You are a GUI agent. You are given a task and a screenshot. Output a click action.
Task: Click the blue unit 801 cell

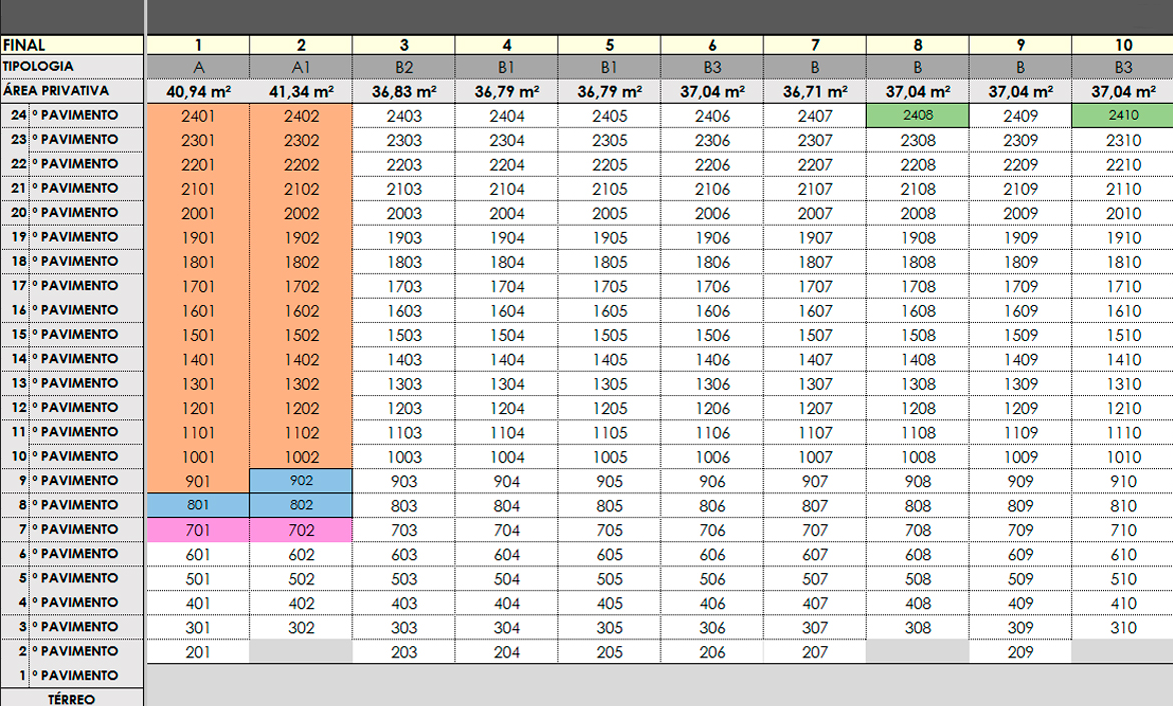click(198, 505)
